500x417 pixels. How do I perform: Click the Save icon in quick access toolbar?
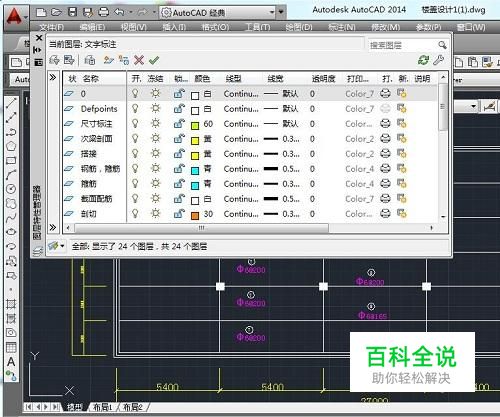click(x=72, y=13)
